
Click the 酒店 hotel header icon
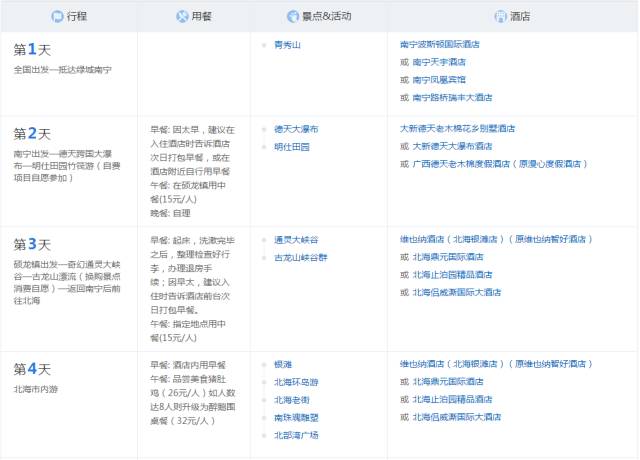[500, 16]
